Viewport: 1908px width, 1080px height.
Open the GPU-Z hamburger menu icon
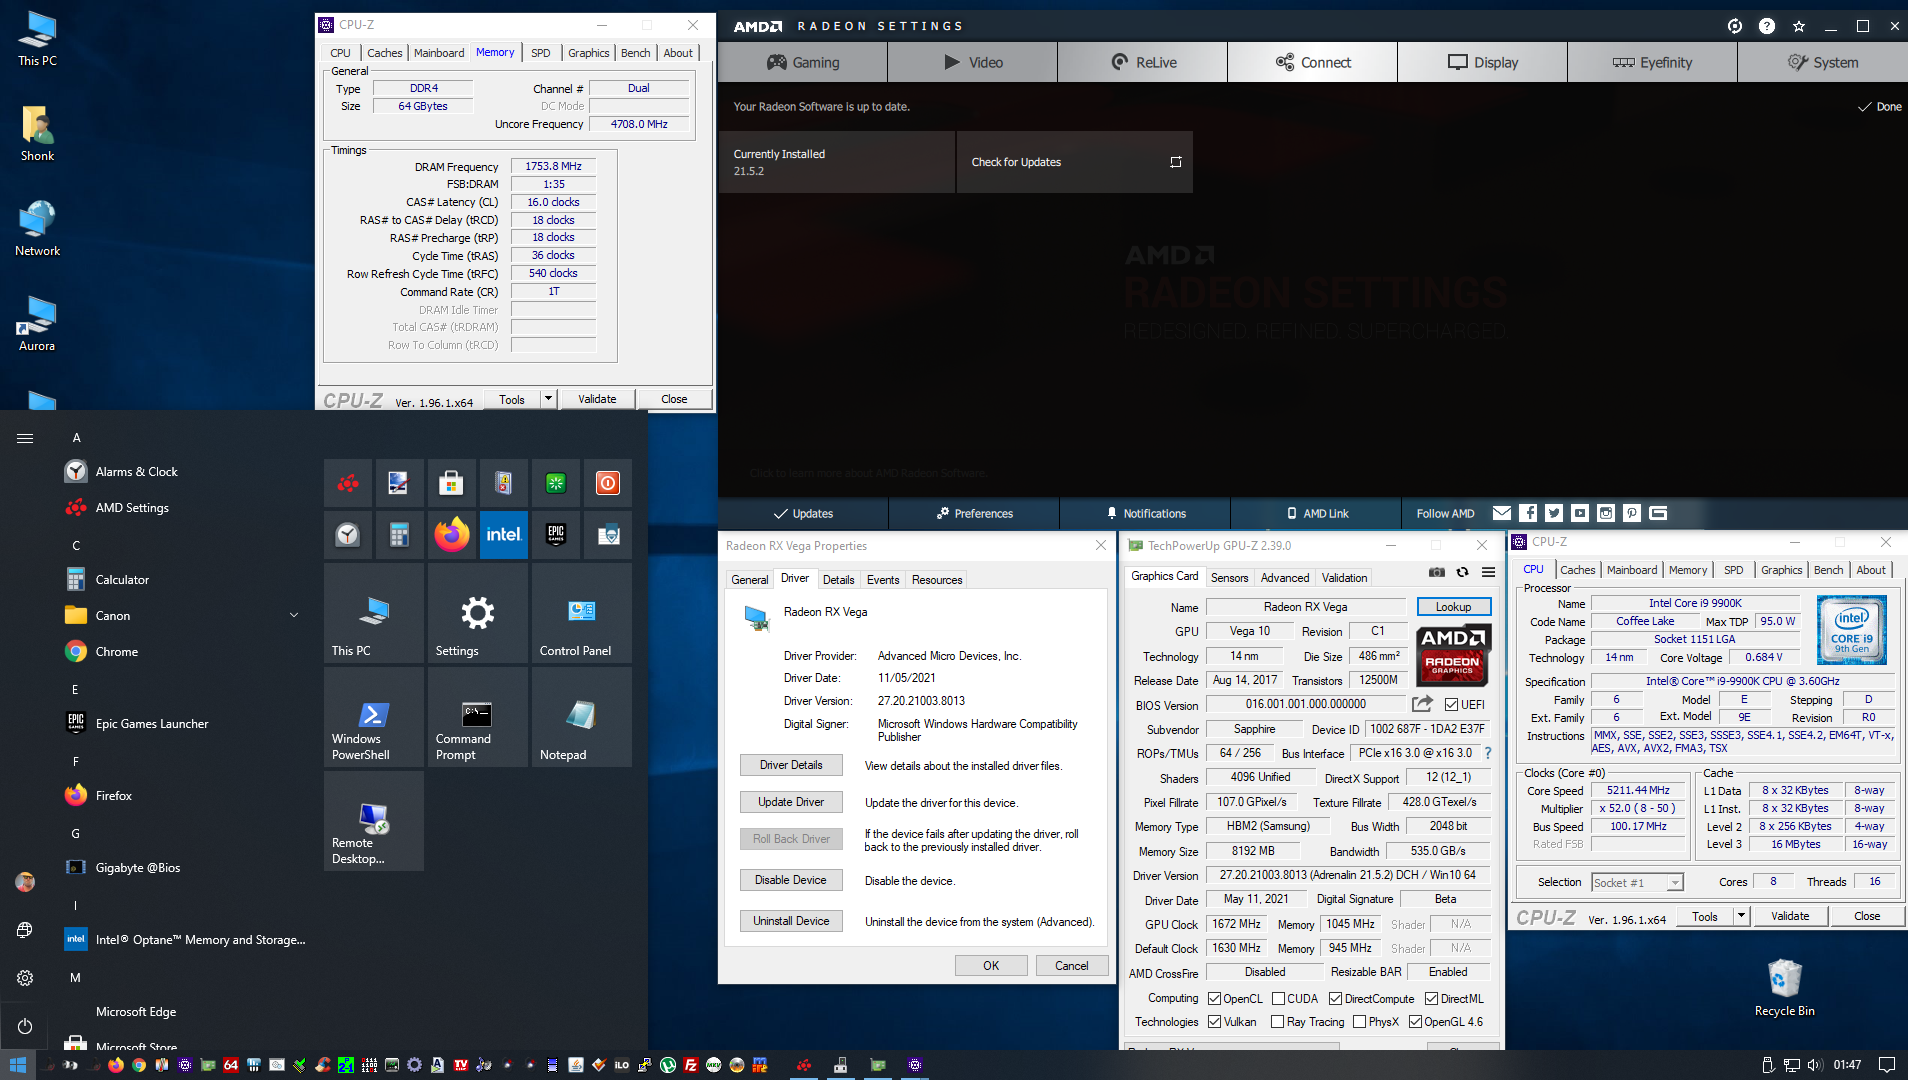pyautogui.click(x=1488, y=572)
